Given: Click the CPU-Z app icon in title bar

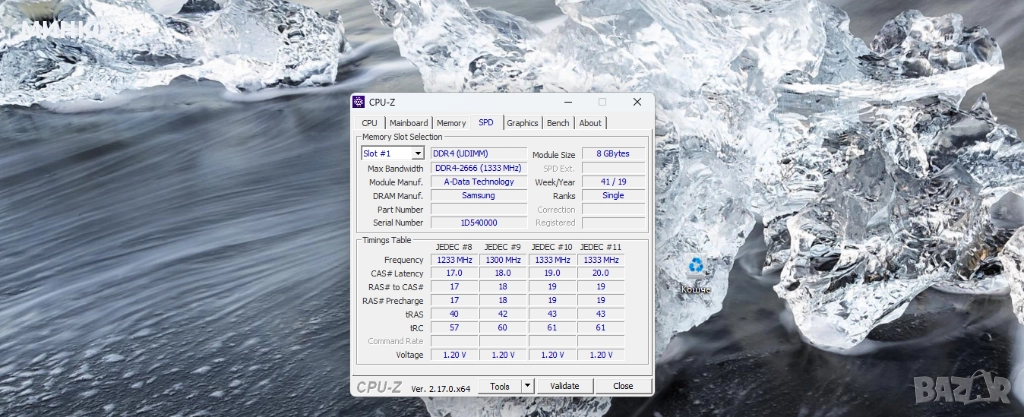Looking at the screenshot, I should 360,102.
